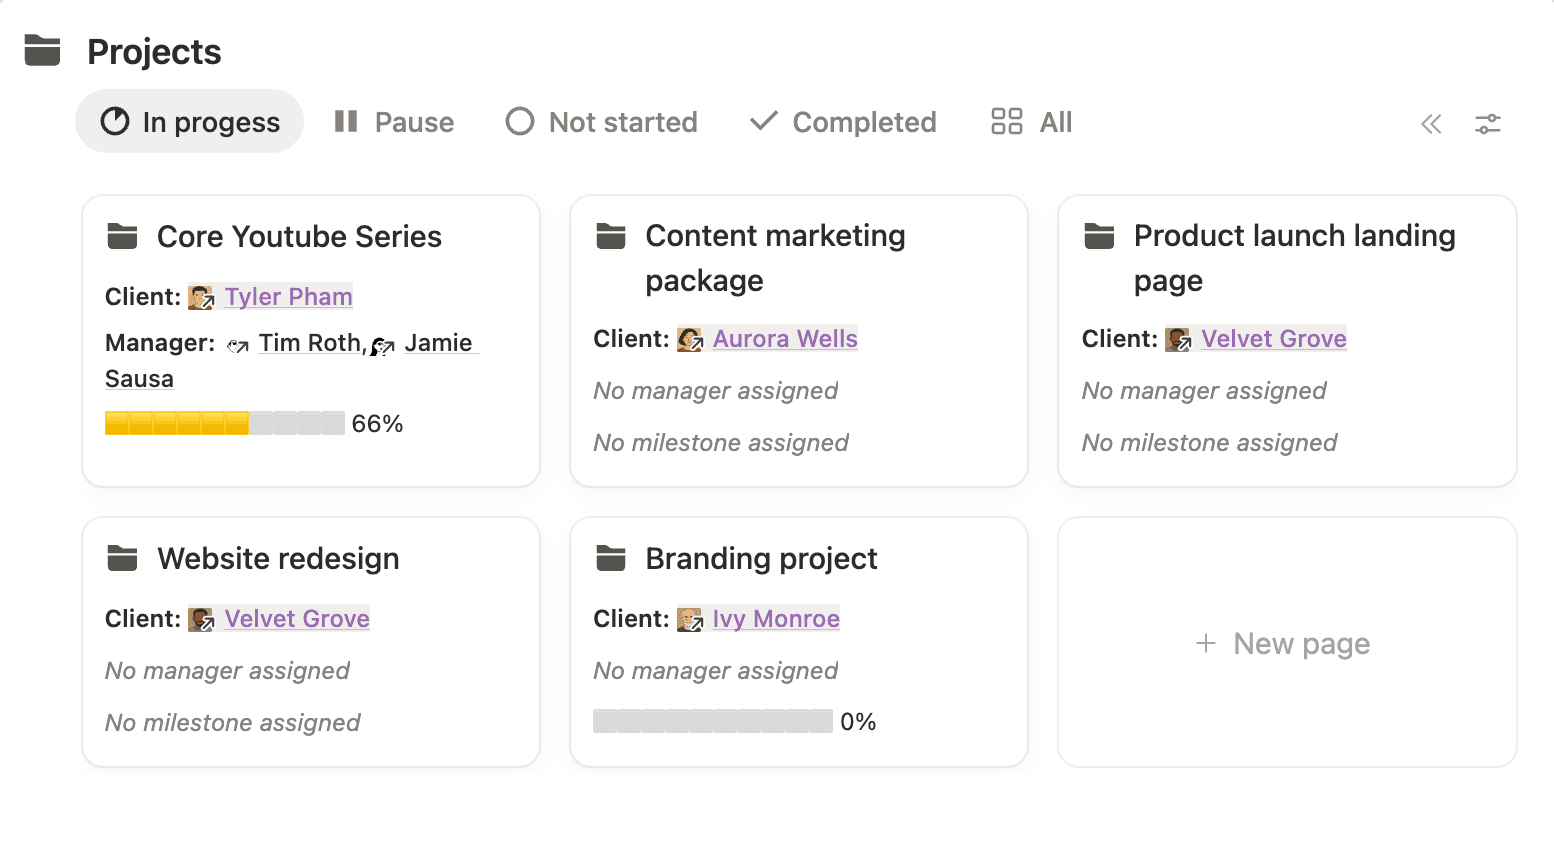Screen dimensions: 1554x844
Task: Open the view filter settings icon
Action: point(1487,123)
